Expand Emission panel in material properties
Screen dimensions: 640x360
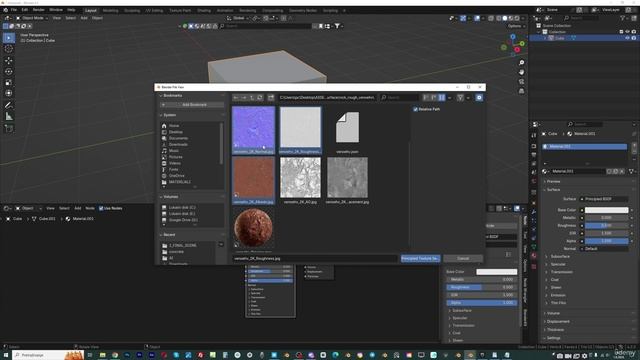[x=558, y=295]
